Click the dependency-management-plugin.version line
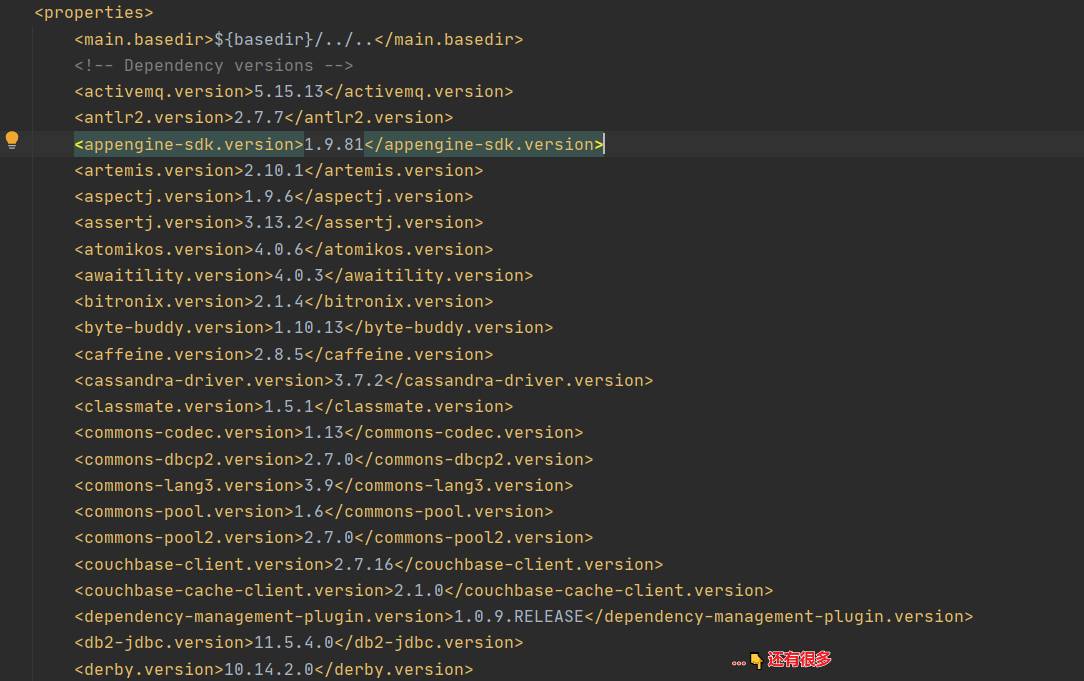The image size is (1084, 681). pyautogui.click(x=523, y=617)
